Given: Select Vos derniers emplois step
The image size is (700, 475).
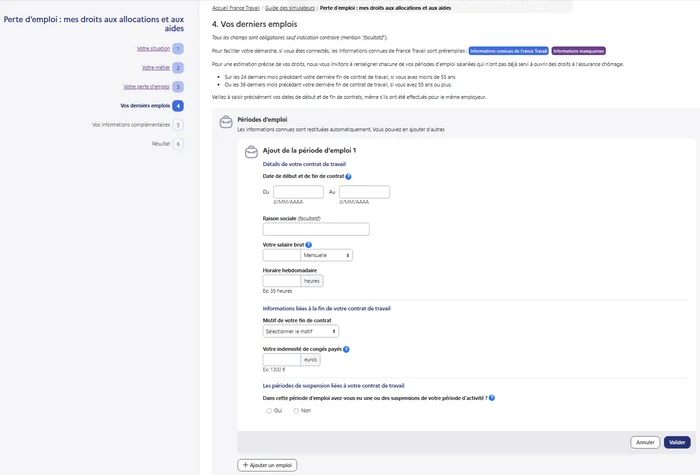Looking at the screenshot, I should 145,106.
